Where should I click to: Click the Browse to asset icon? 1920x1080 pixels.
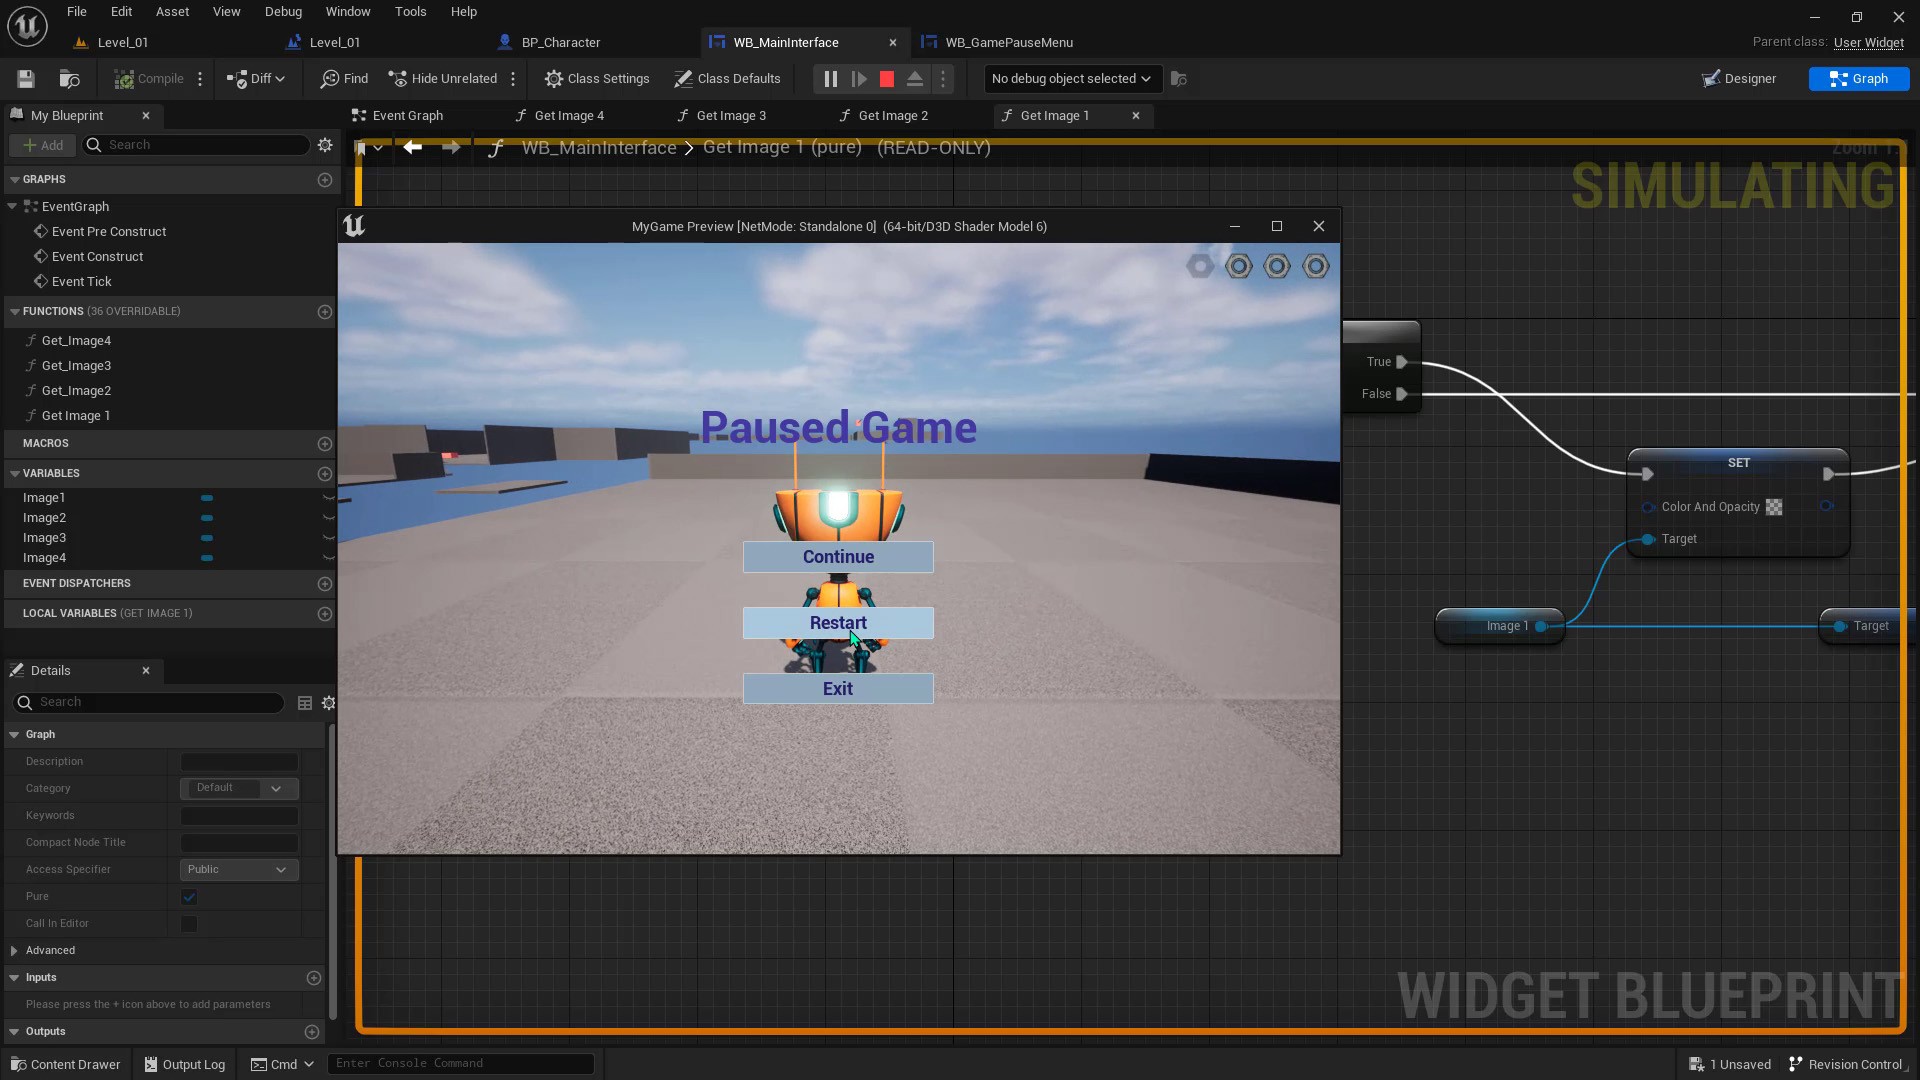click(x=69, y=79)
